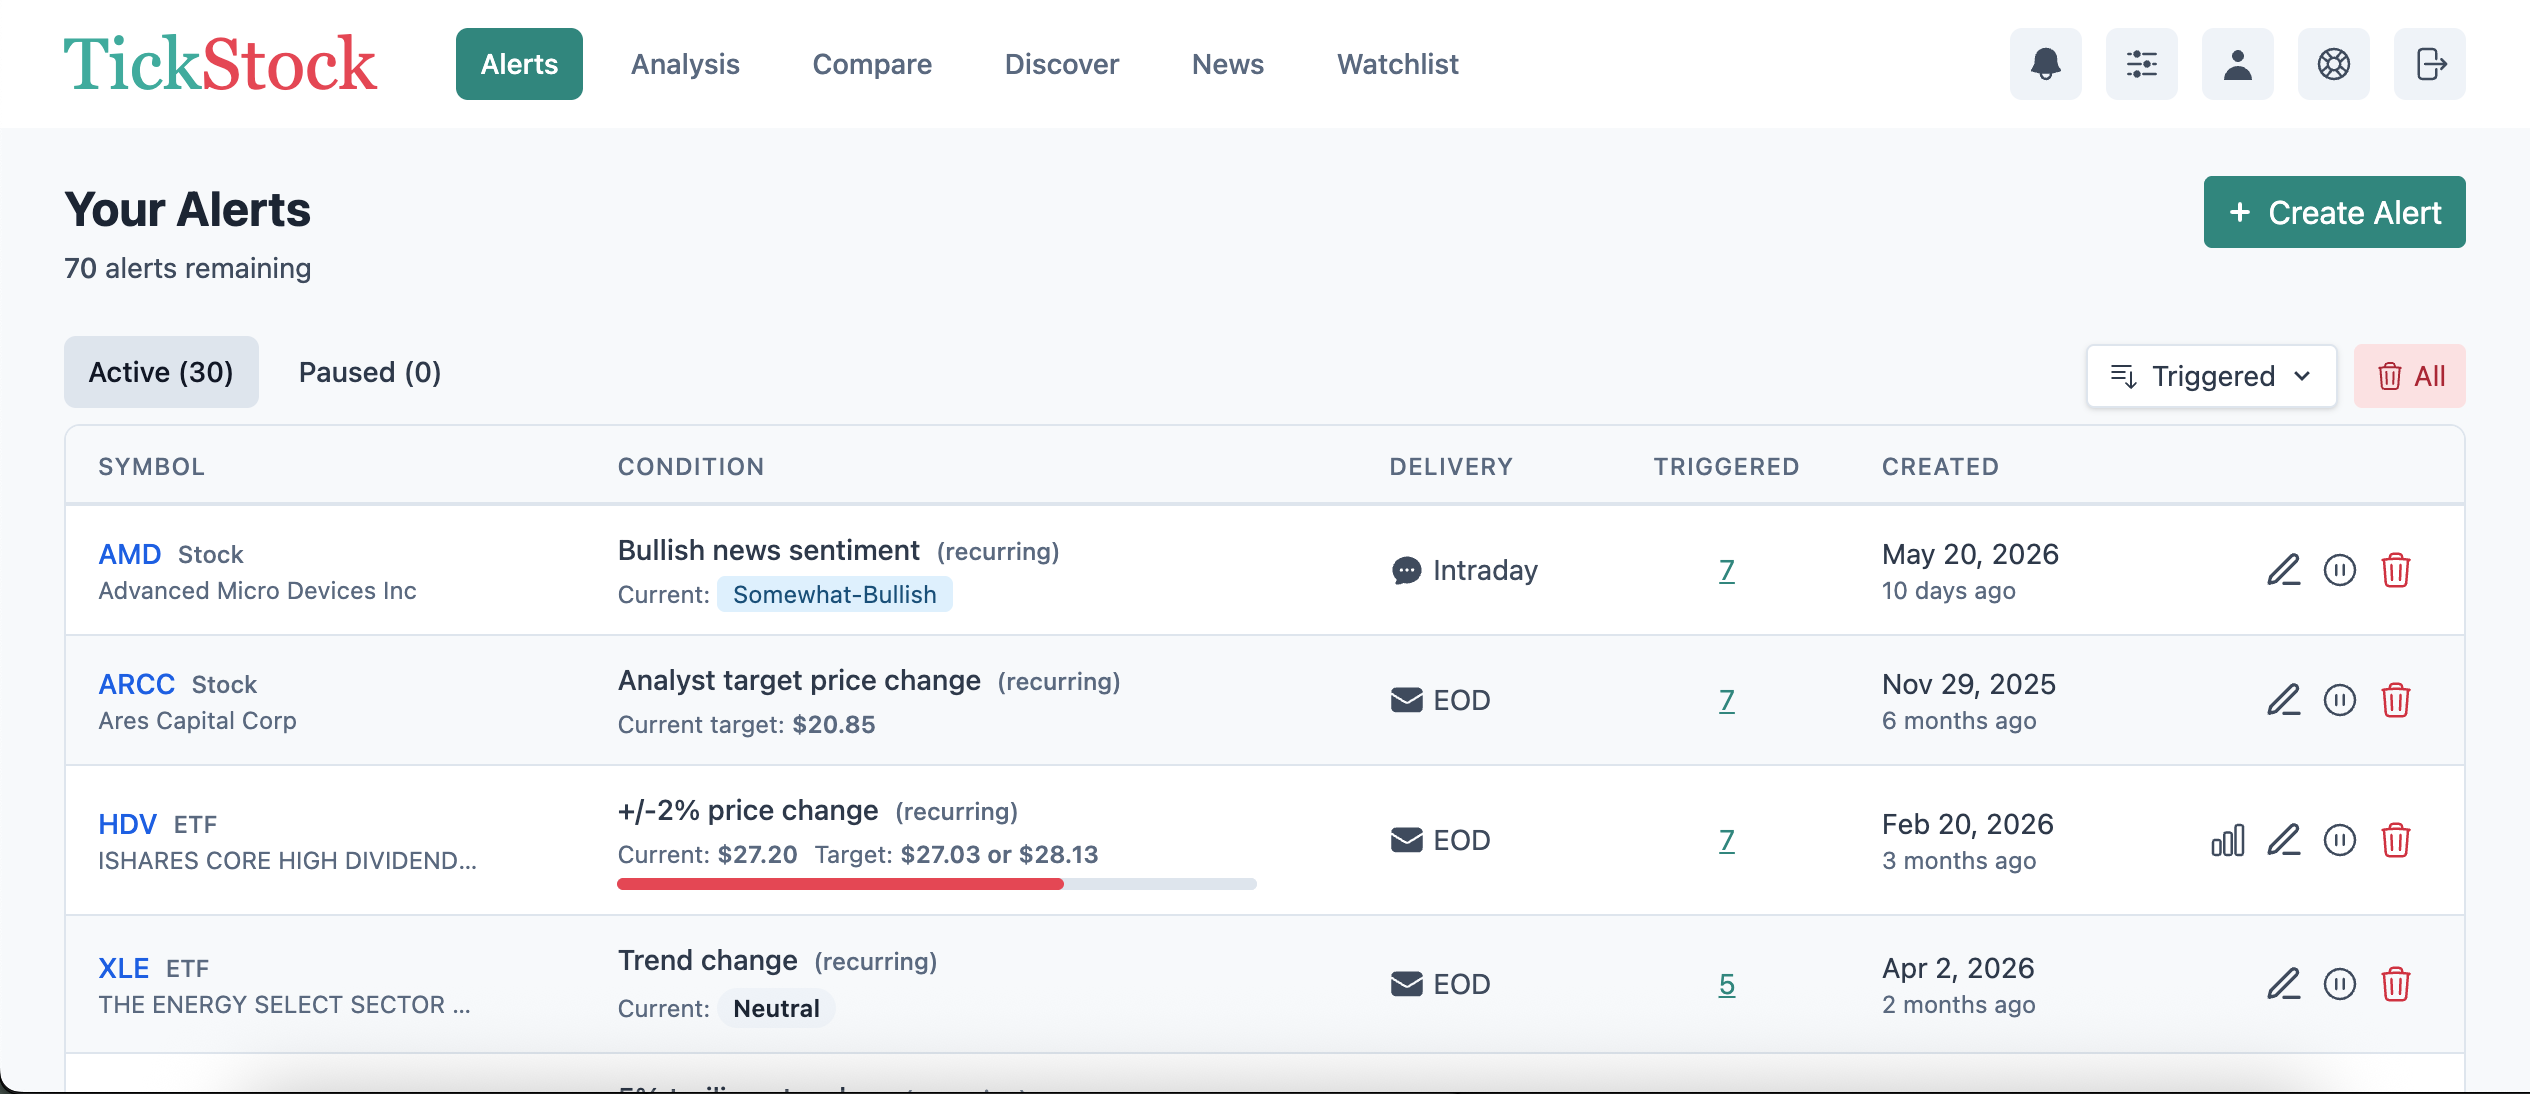
Task: Click the Create Alert button
Action: point(2334,212)
